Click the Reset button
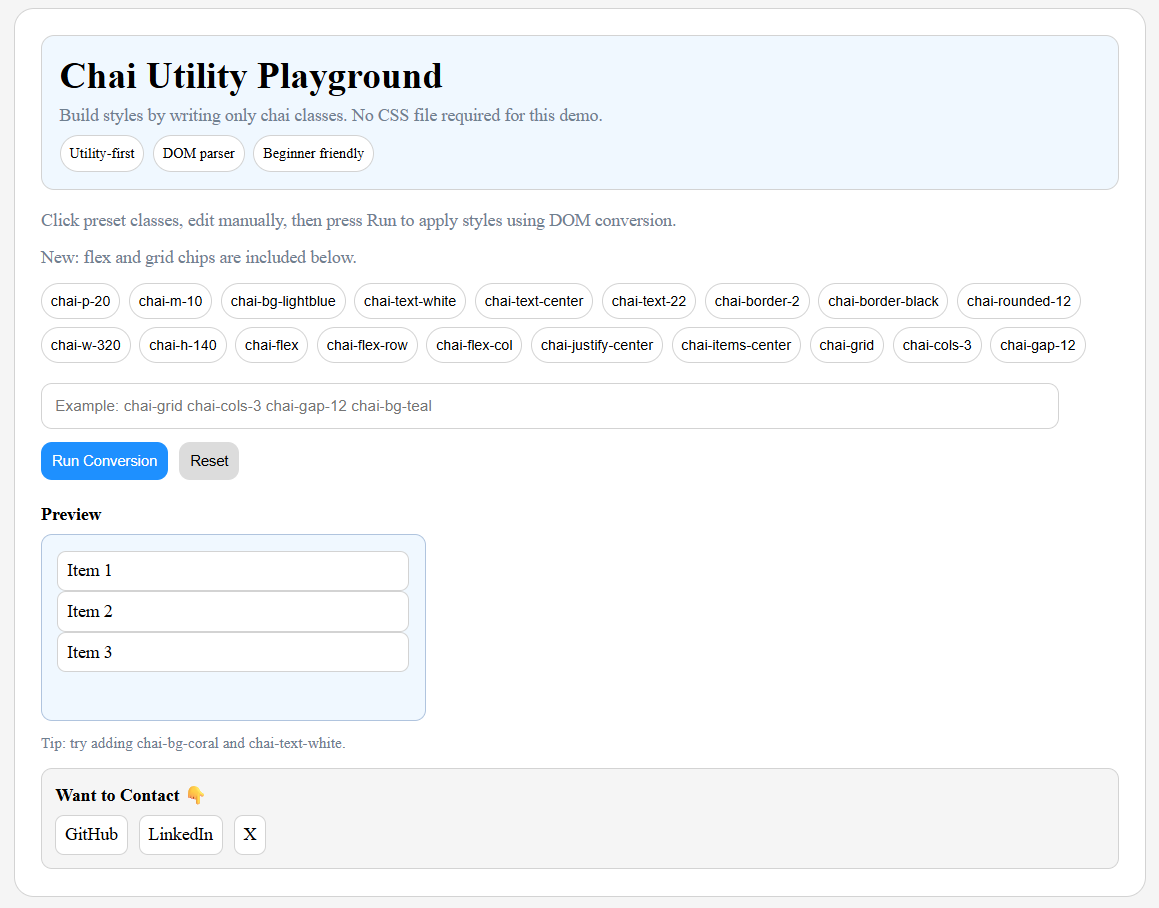This screenshot has height=908, width=1159. coord(209,461)
